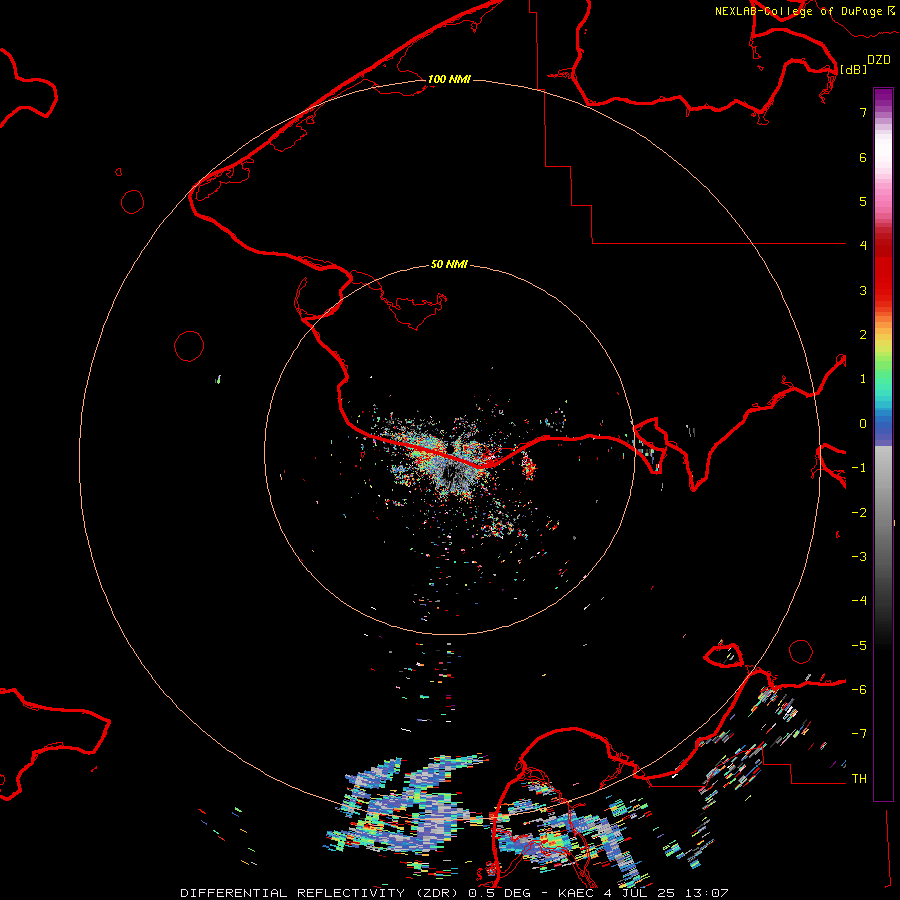This screenshot has height=900, width=900.
Task: Click the 5 dB scale label
Action: 863,201
